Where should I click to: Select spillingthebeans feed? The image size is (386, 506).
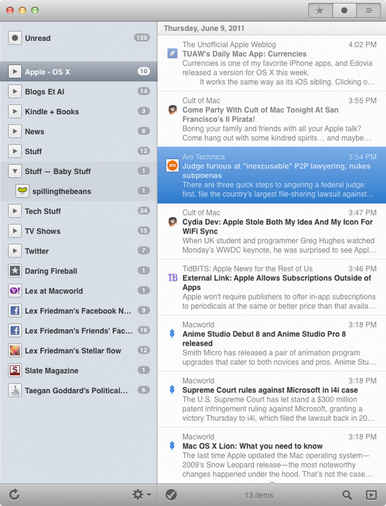coord(79,191)
